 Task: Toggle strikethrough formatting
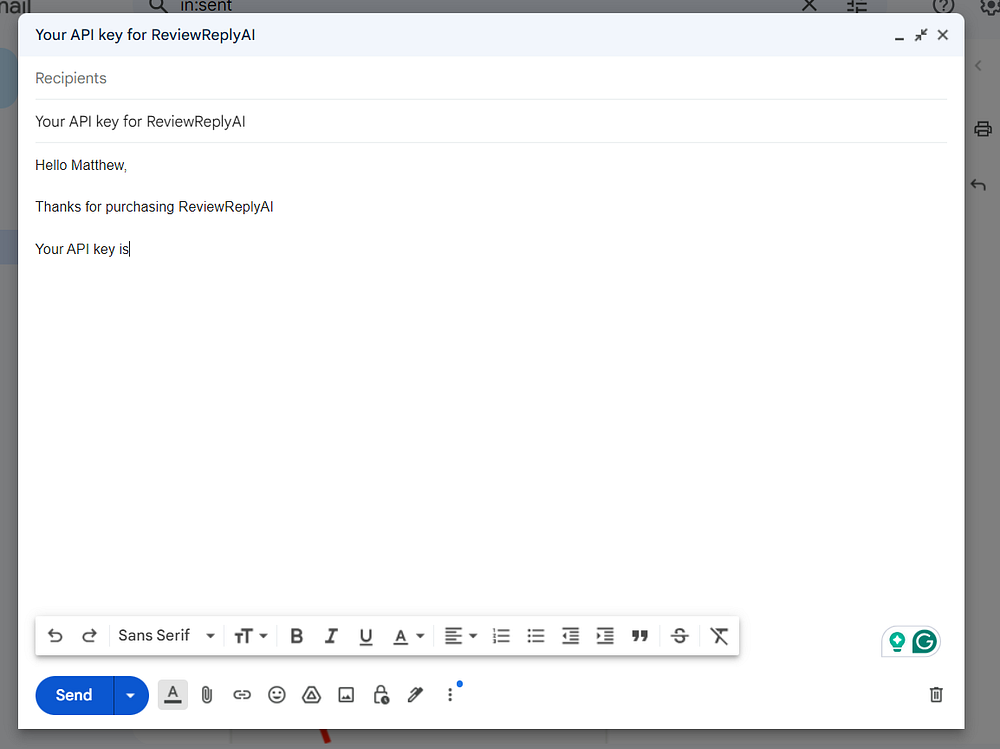click(680, 636)
